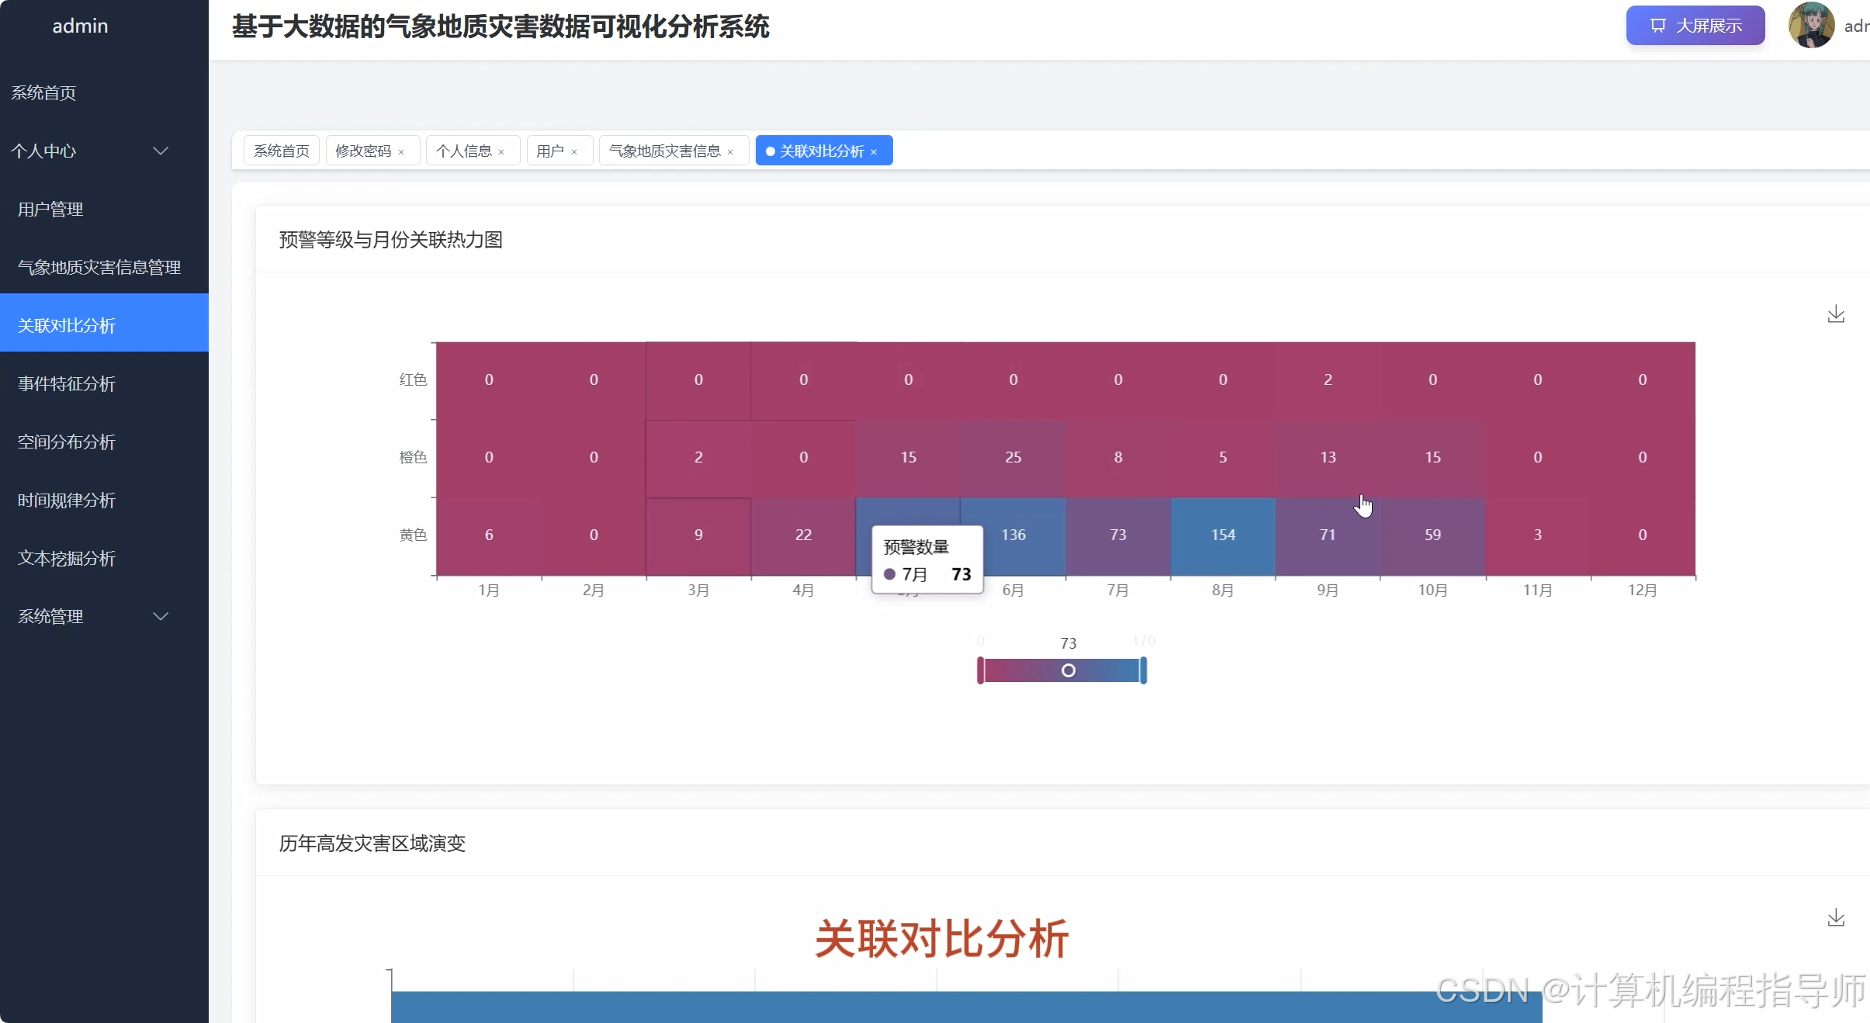Click the download icon on the heatmap chart
1870x1023 pixels.
[1836, 314]
